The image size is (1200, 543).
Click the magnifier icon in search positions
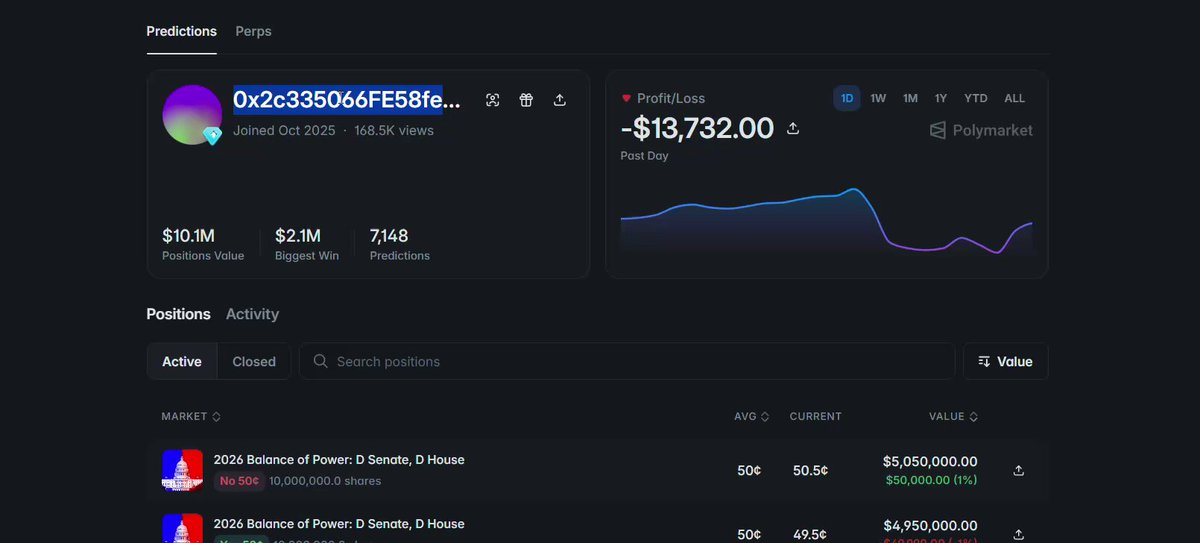tap(320, 361)
